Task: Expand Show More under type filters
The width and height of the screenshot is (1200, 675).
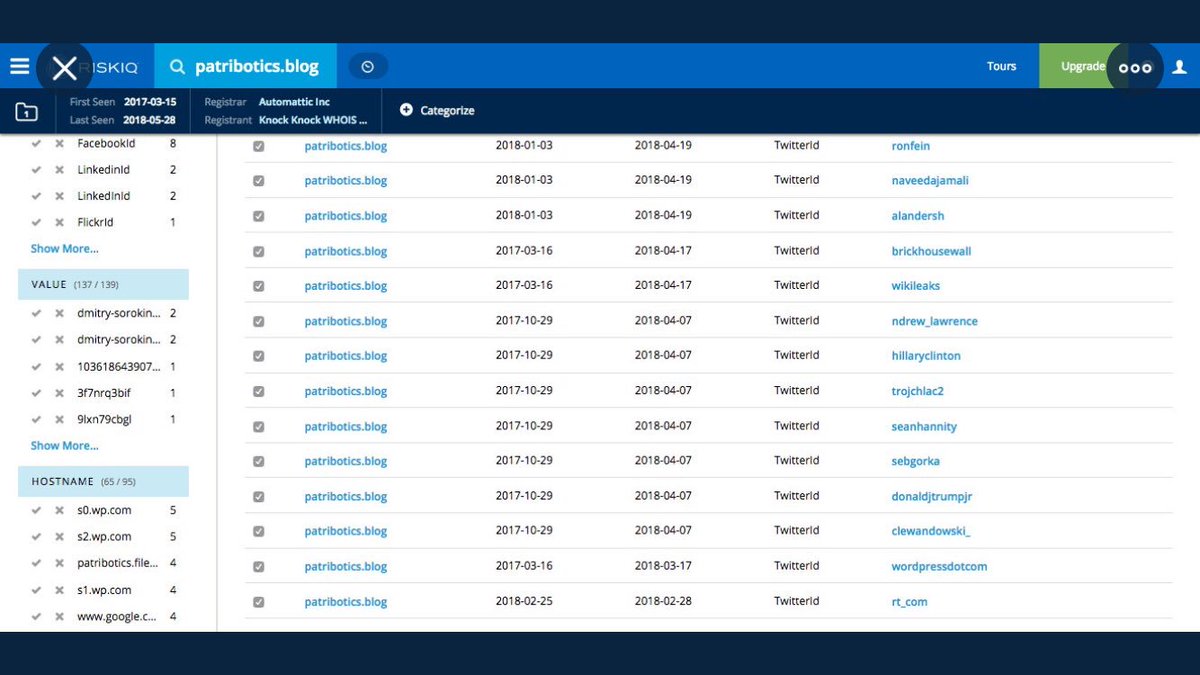Action: [x=64, y=248]
